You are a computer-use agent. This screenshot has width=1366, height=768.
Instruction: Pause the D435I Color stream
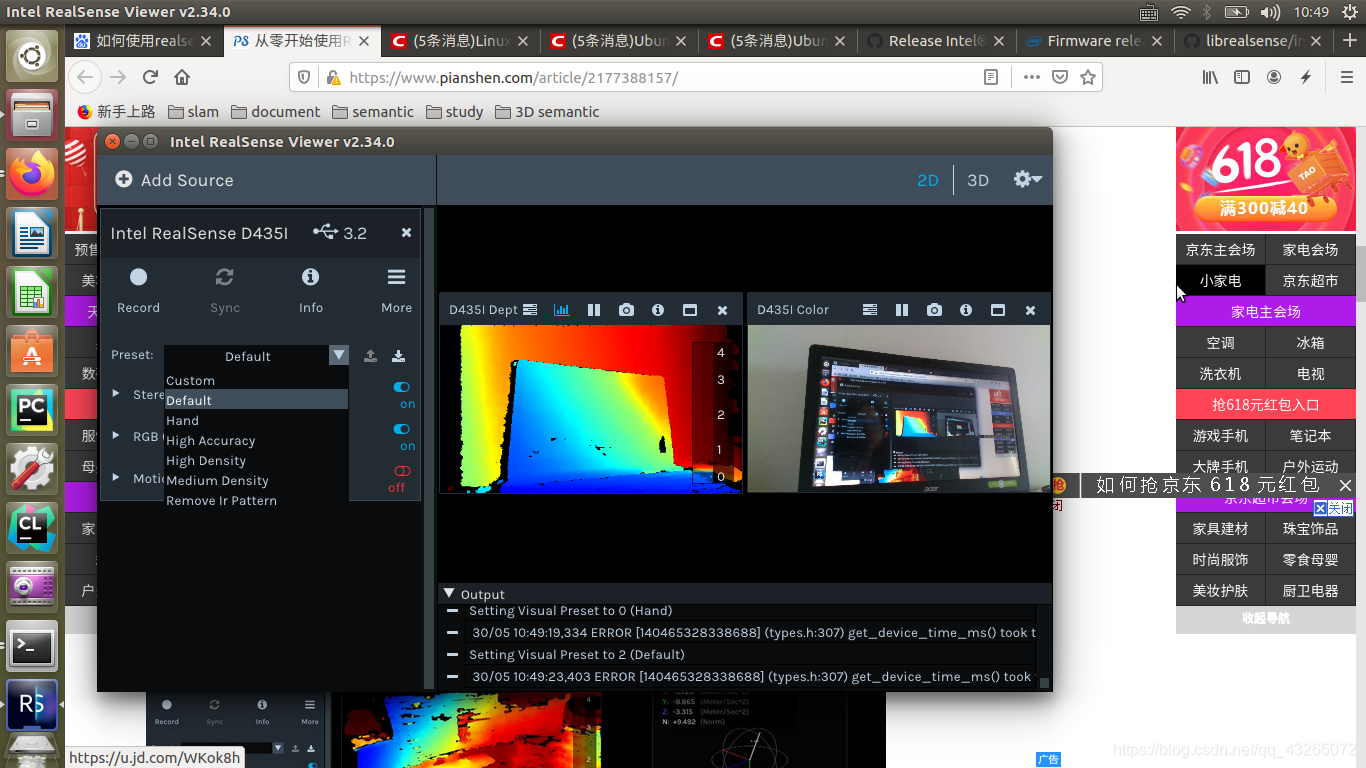[x=902, y=310]
